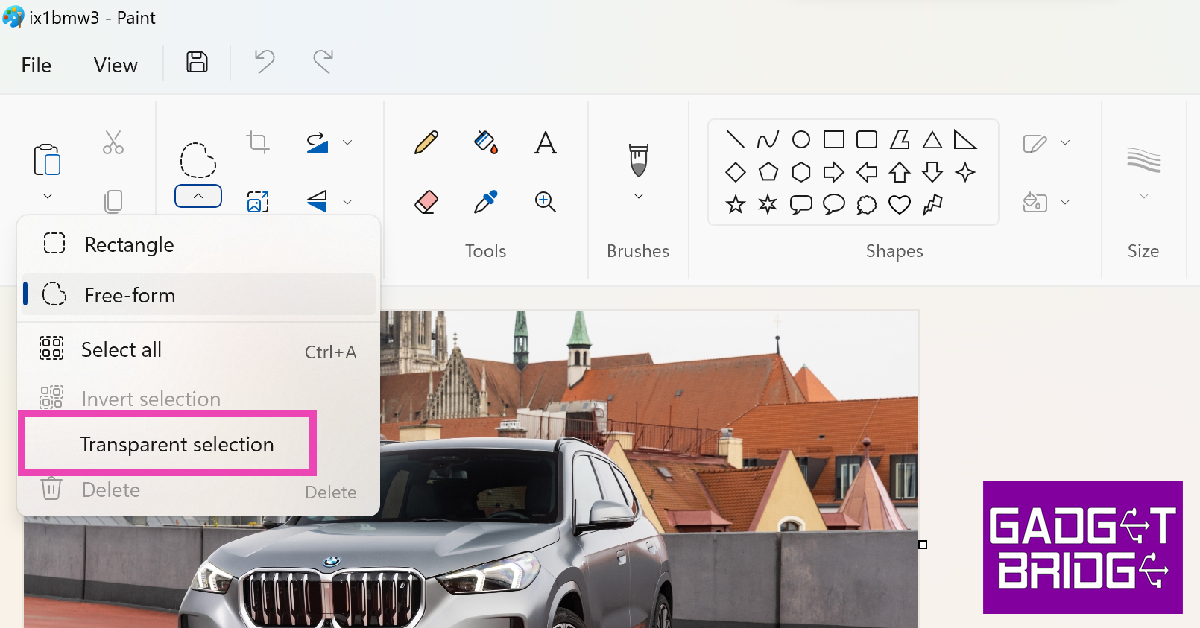Choose Select all from the selection menu
Viewport: 1200px width, 628px height.
(121, 349)
